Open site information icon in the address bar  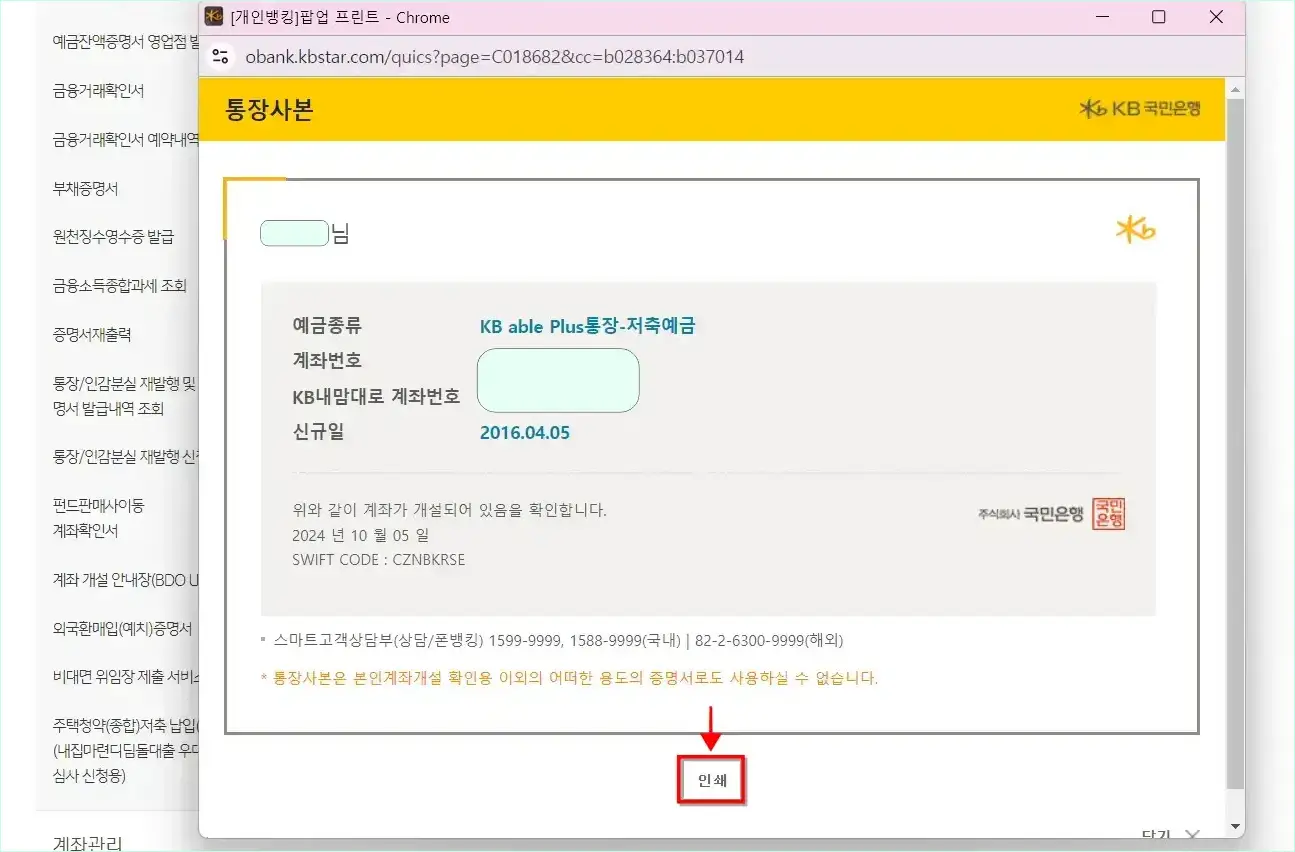click(x=220, y=56)
